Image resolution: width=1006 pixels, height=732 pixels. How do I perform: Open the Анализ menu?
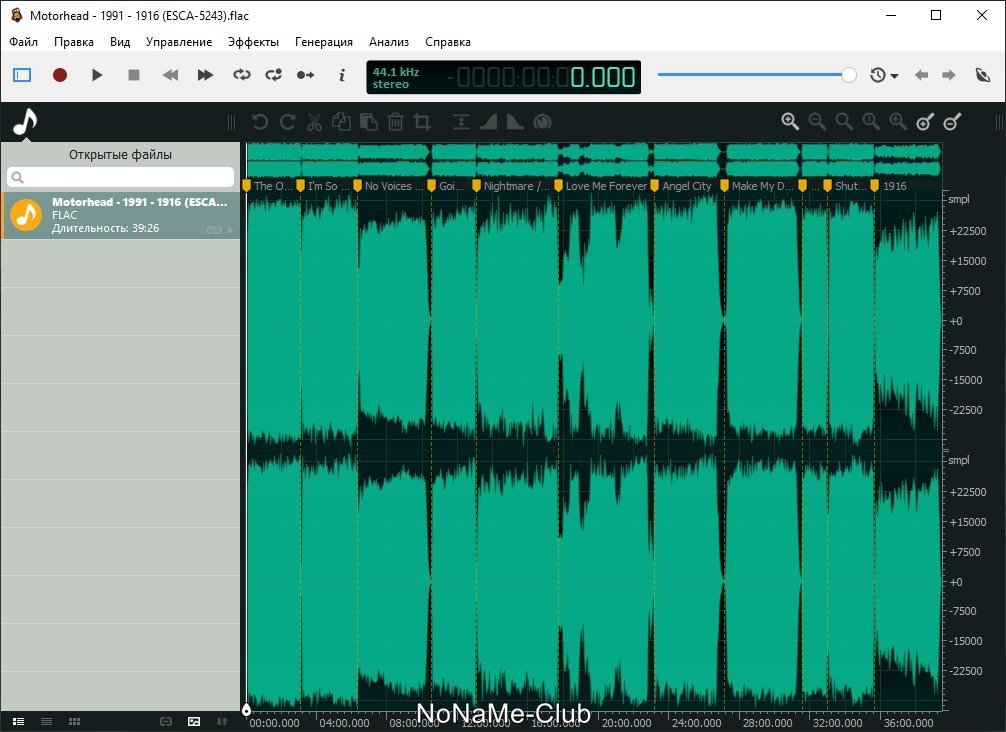(389, 42)
